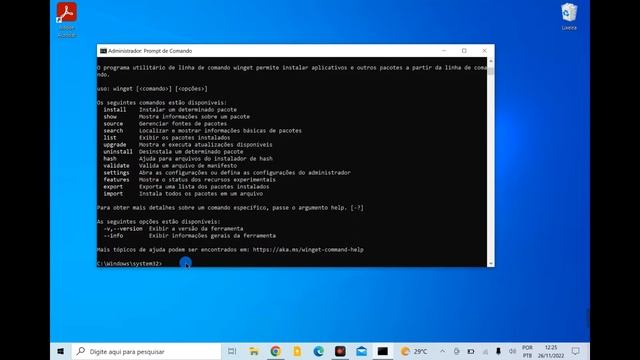Image resolution: width=640 pixels, height=360 pixels.
Task: Open the Mail app from the taskbar
Action: (362, 351)
